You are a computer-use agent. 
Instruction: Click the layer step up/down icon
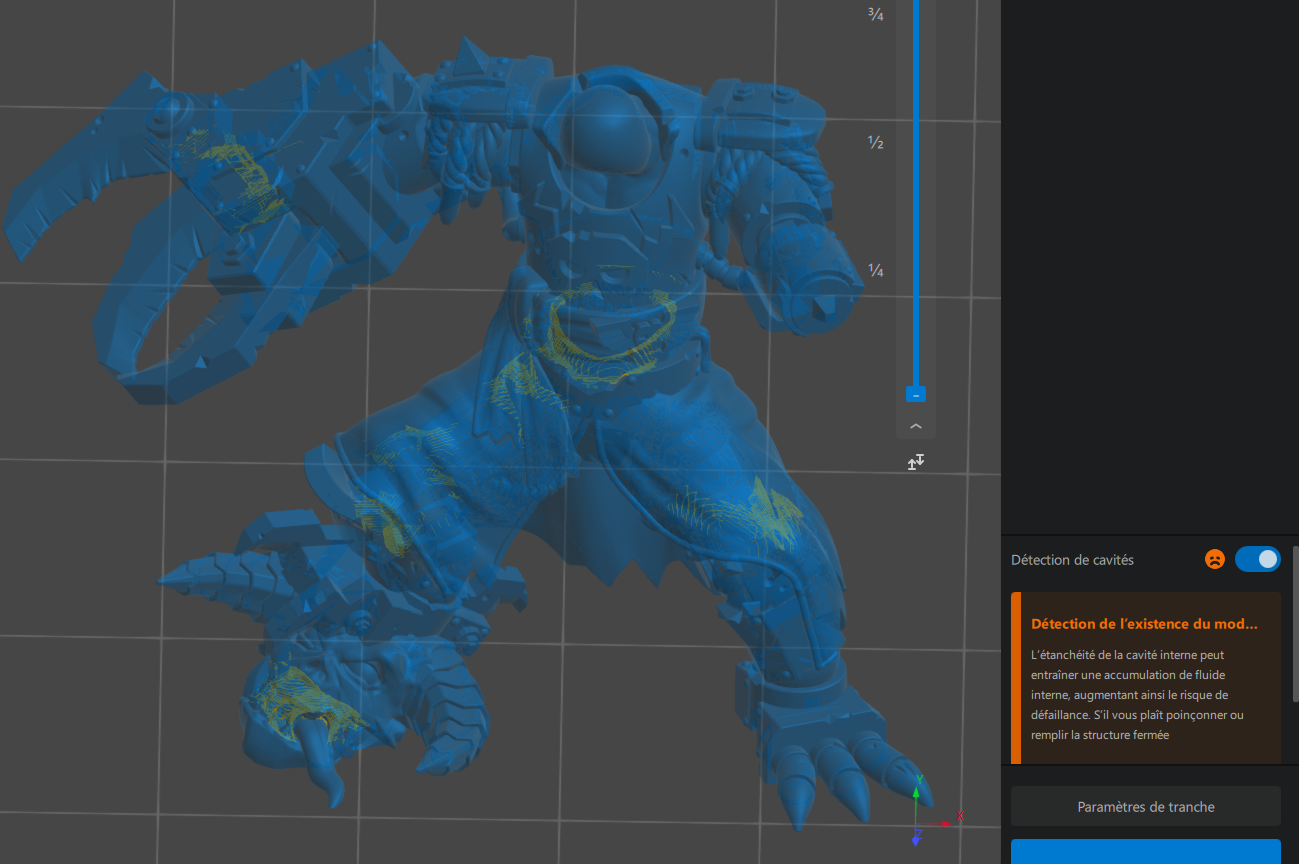tap(916, 462)
